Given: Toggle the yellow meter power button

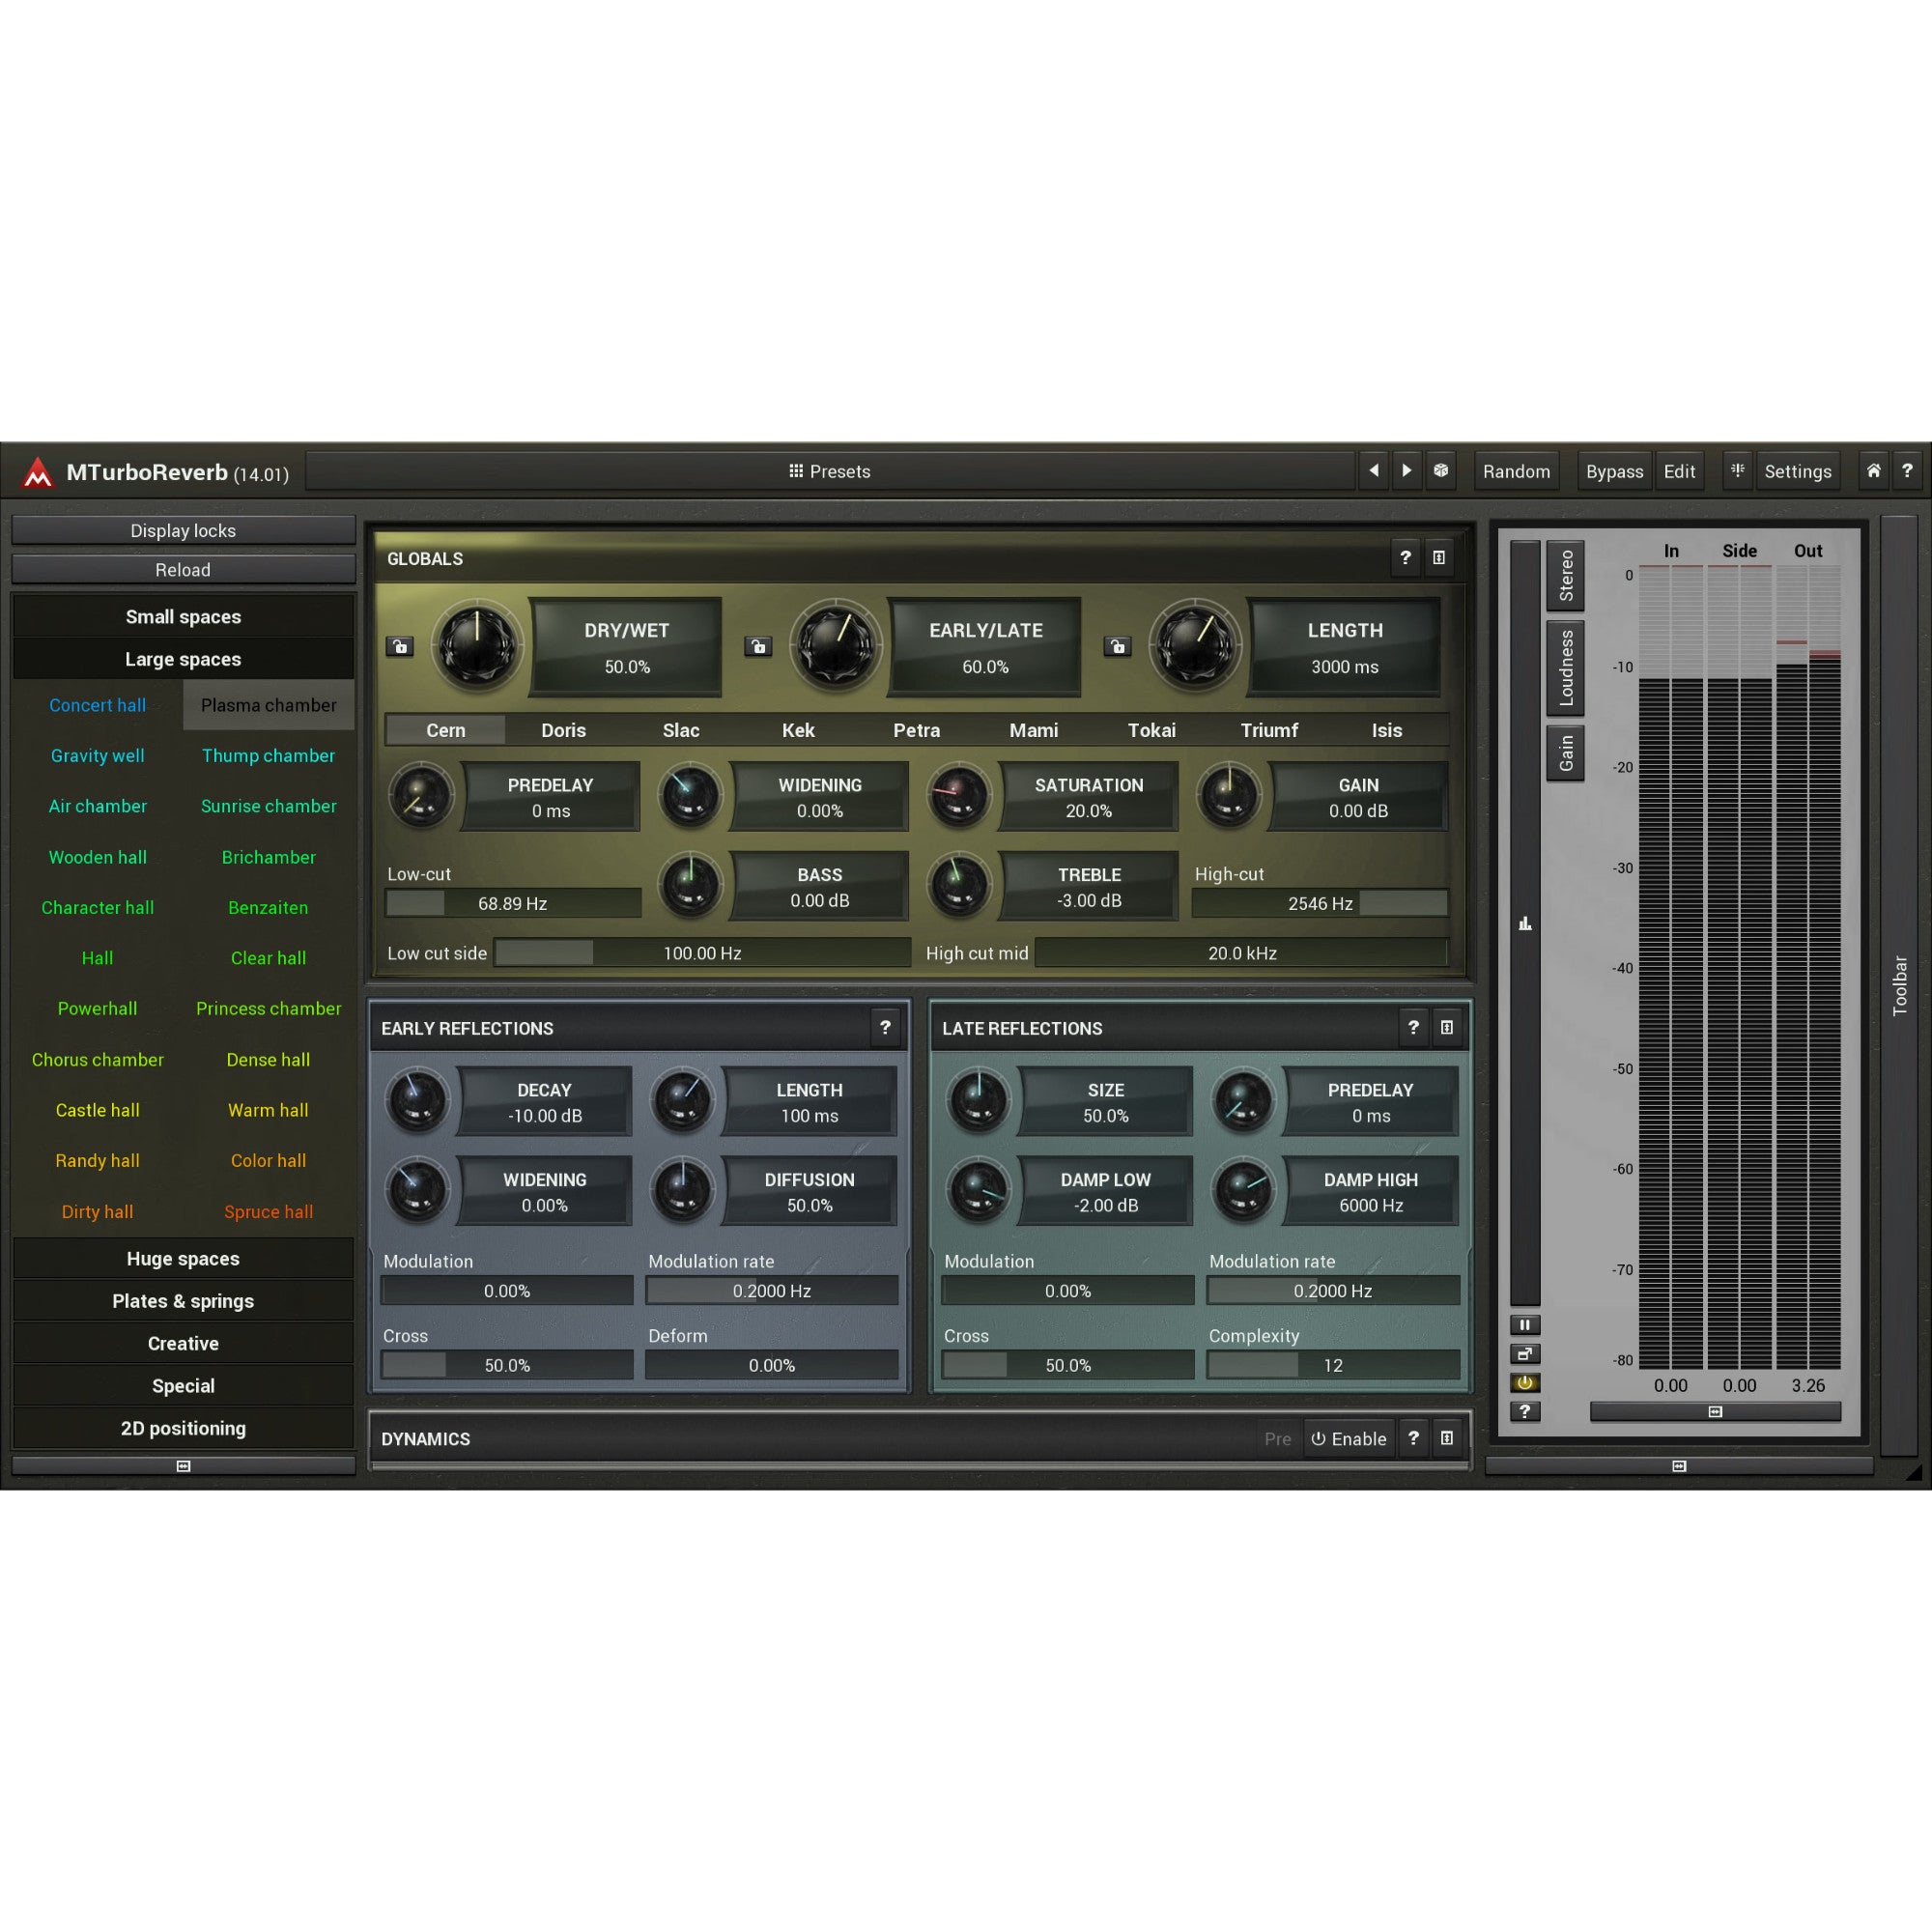Looking at the screenshot, I should (1524, 1383).
